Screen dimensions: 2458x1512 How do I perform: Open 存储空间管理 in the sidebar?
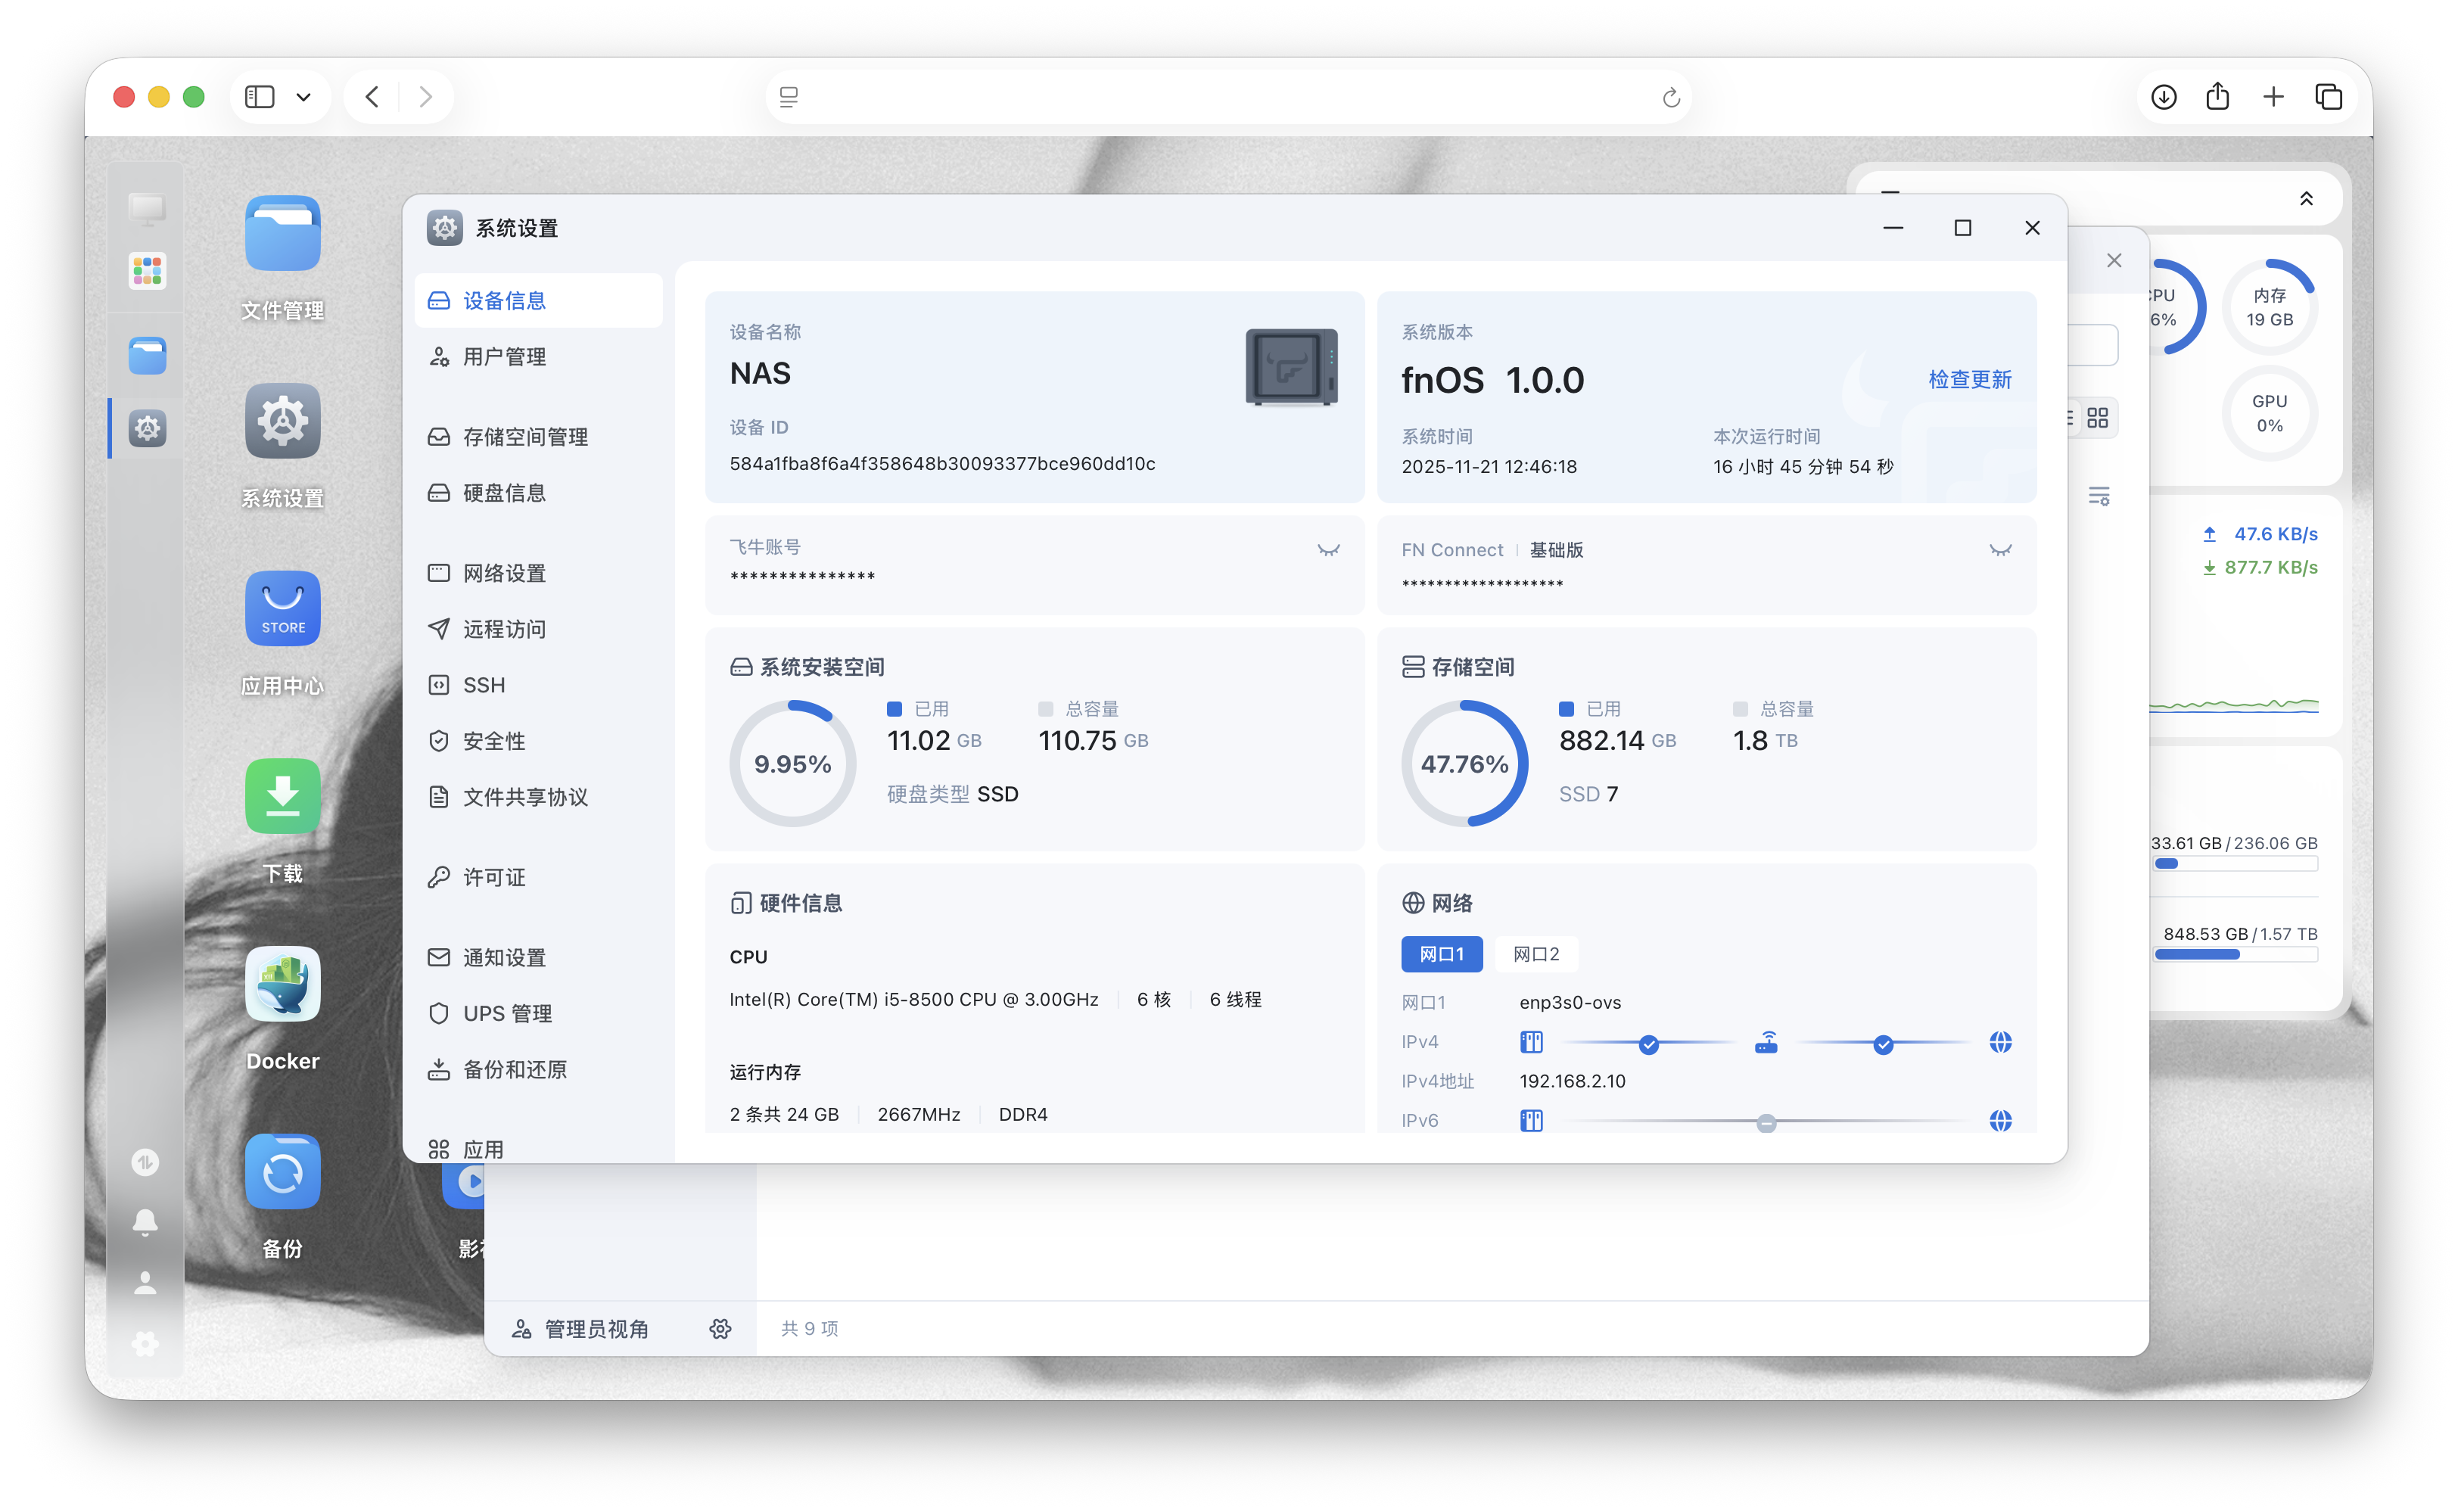[525, 437]
